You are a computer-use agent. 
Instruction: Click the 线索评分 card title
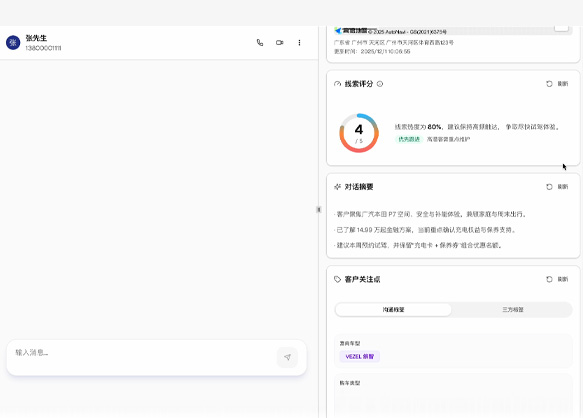(x=359, y=84)
